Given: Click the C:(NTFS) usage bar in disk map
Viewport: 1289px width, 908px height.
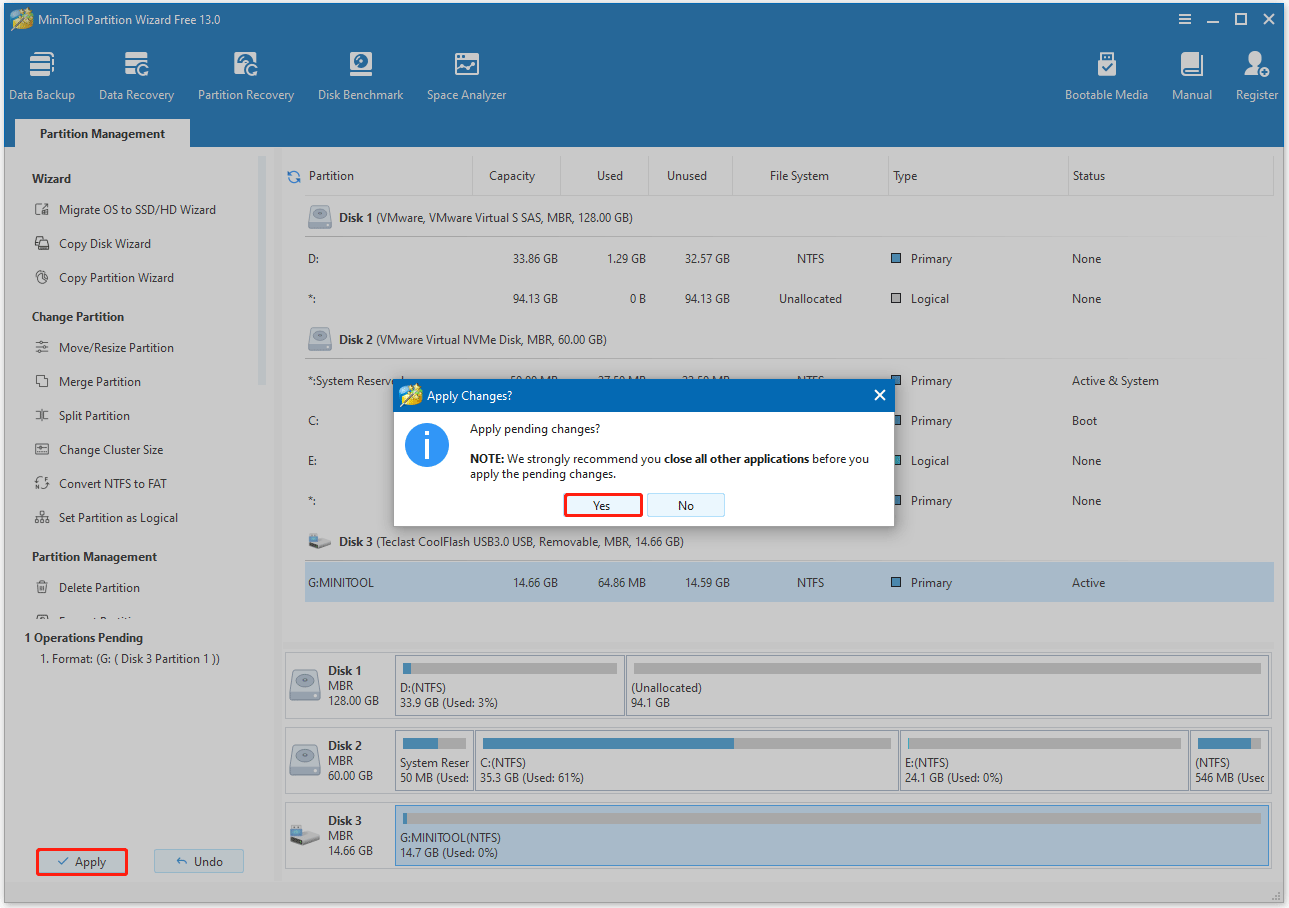Looking at the screenshot, I should (x=686, y=744).
